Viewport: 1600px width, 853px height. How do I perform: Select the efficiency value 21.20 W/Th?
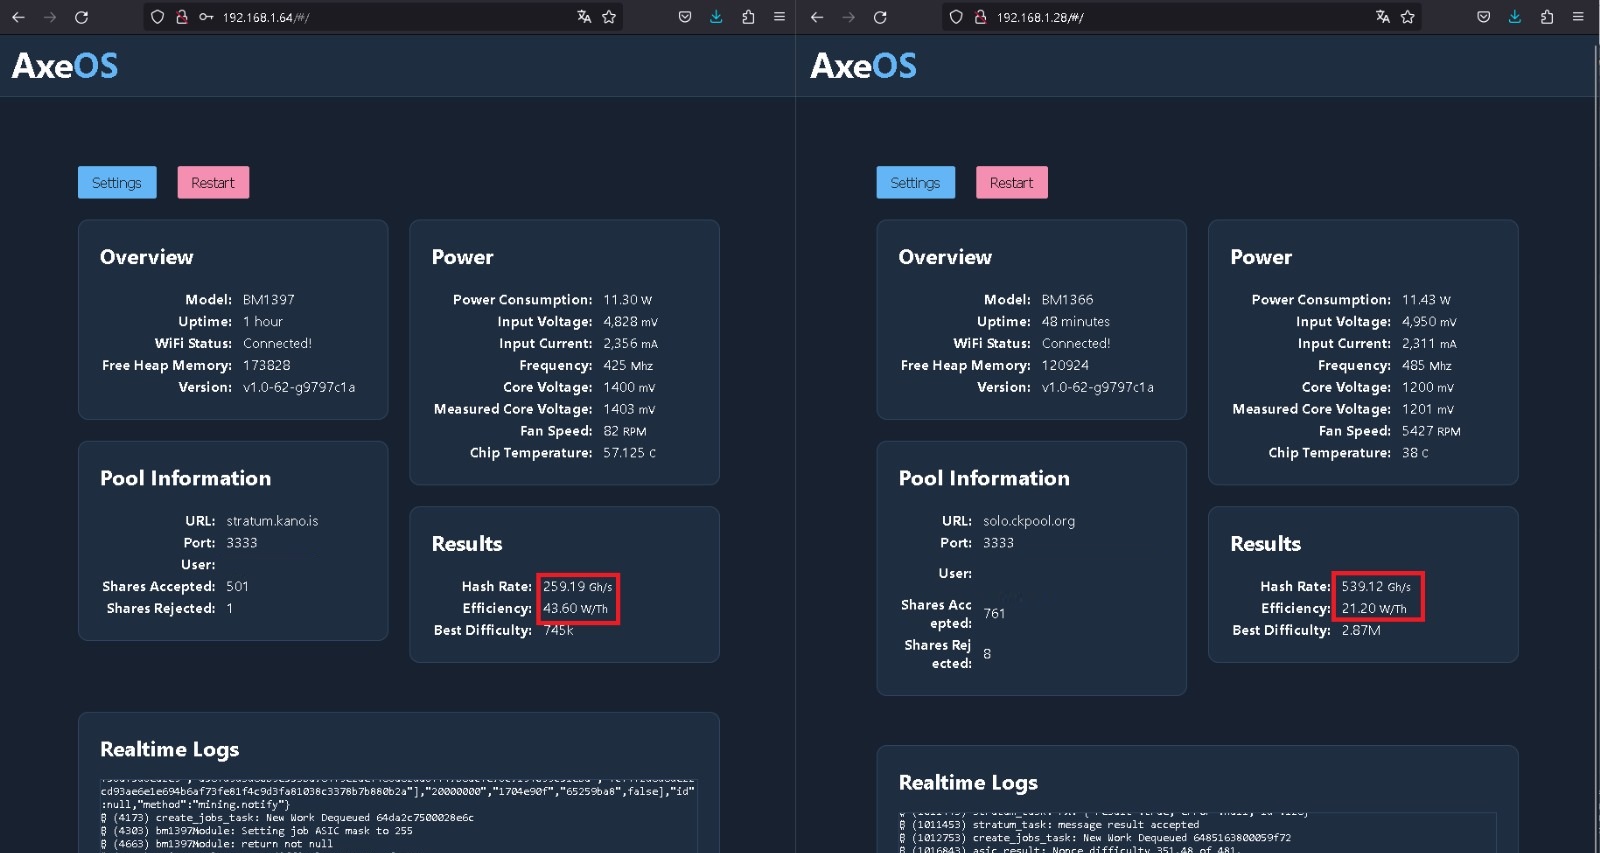(x=1374, y=608)
